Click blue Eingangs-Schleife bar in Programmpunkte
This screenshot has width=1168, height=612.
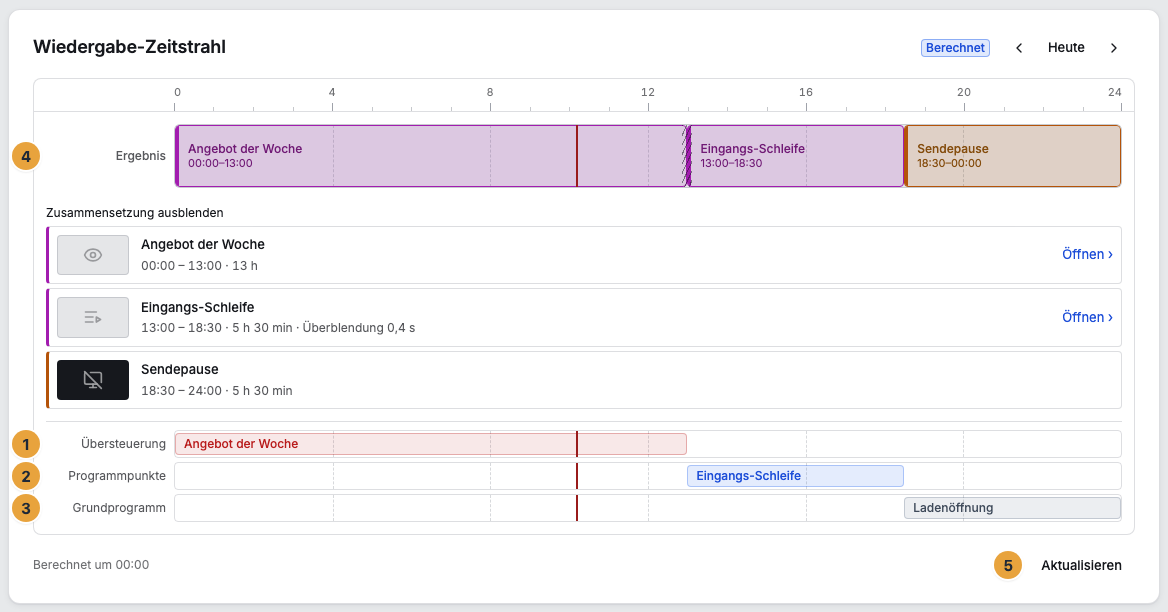[795, 476]
